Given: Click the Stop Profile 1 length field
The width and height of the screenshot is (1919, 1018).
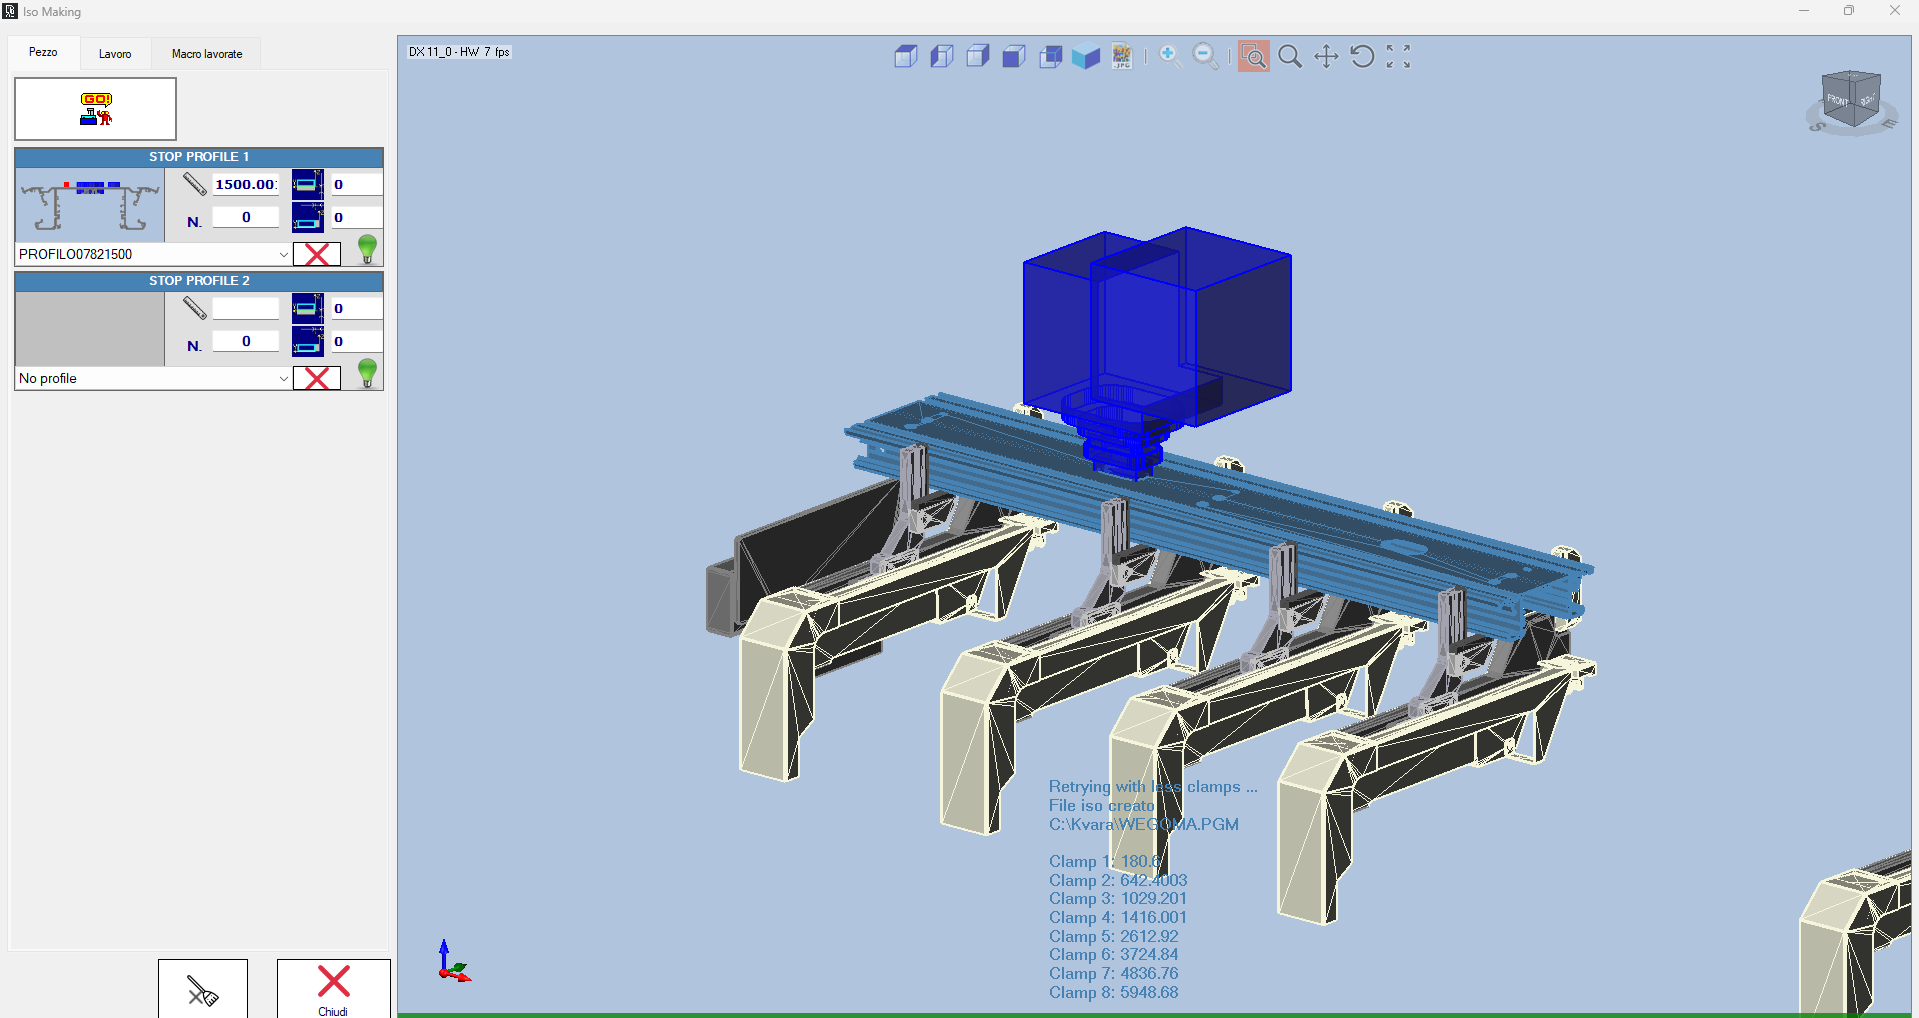Looking at the screenshot, I should coord(245,184).
